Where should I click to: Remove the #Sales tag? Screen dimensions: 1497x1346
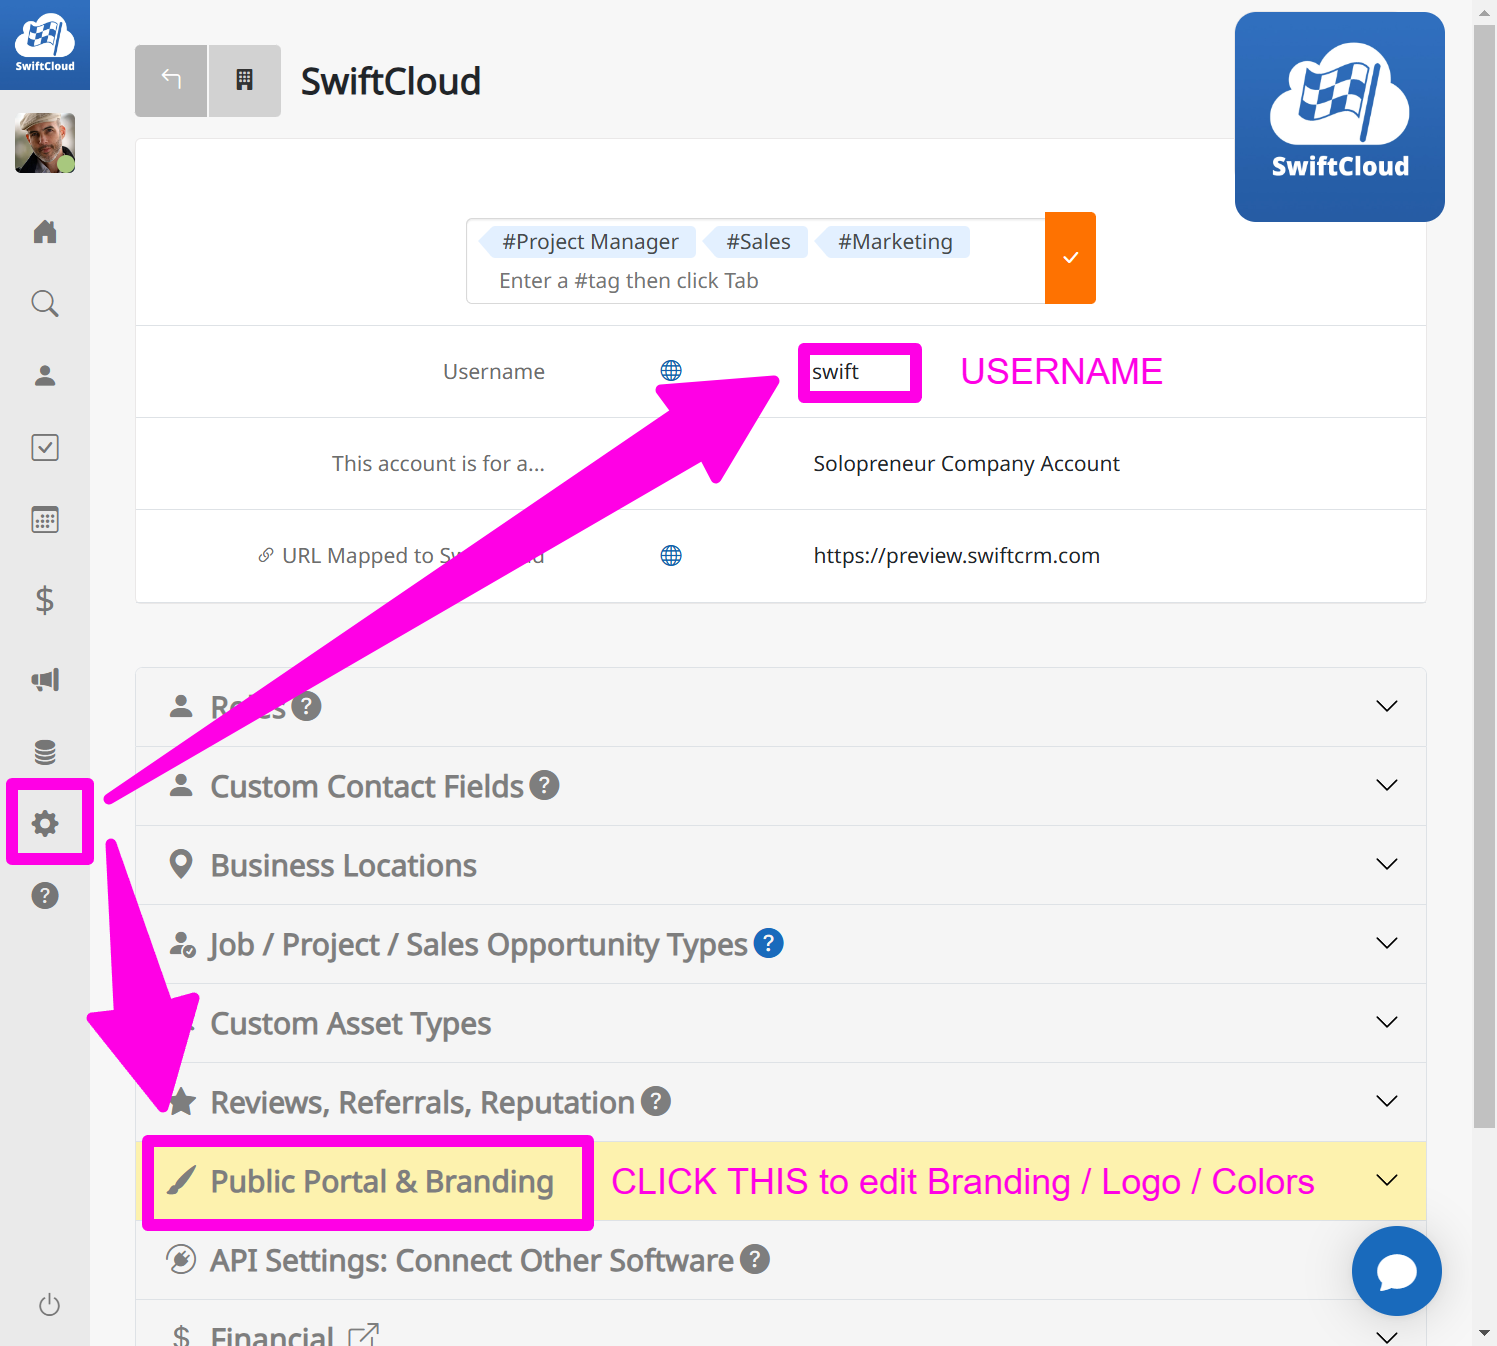pos(757,241)
